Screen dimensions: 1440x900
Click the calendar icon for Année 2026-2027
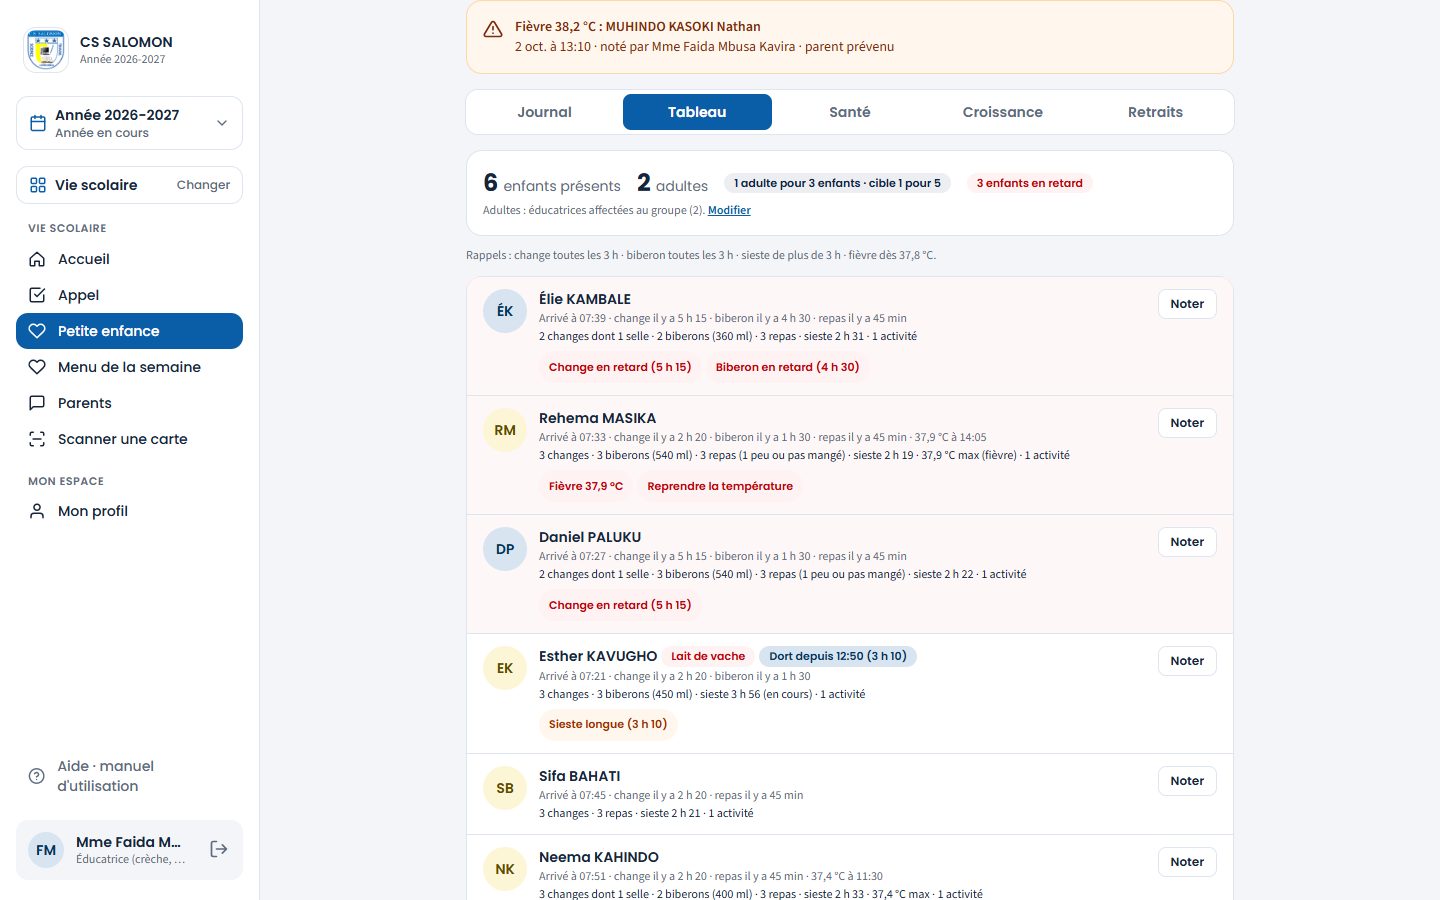click(x=38, y=123)
